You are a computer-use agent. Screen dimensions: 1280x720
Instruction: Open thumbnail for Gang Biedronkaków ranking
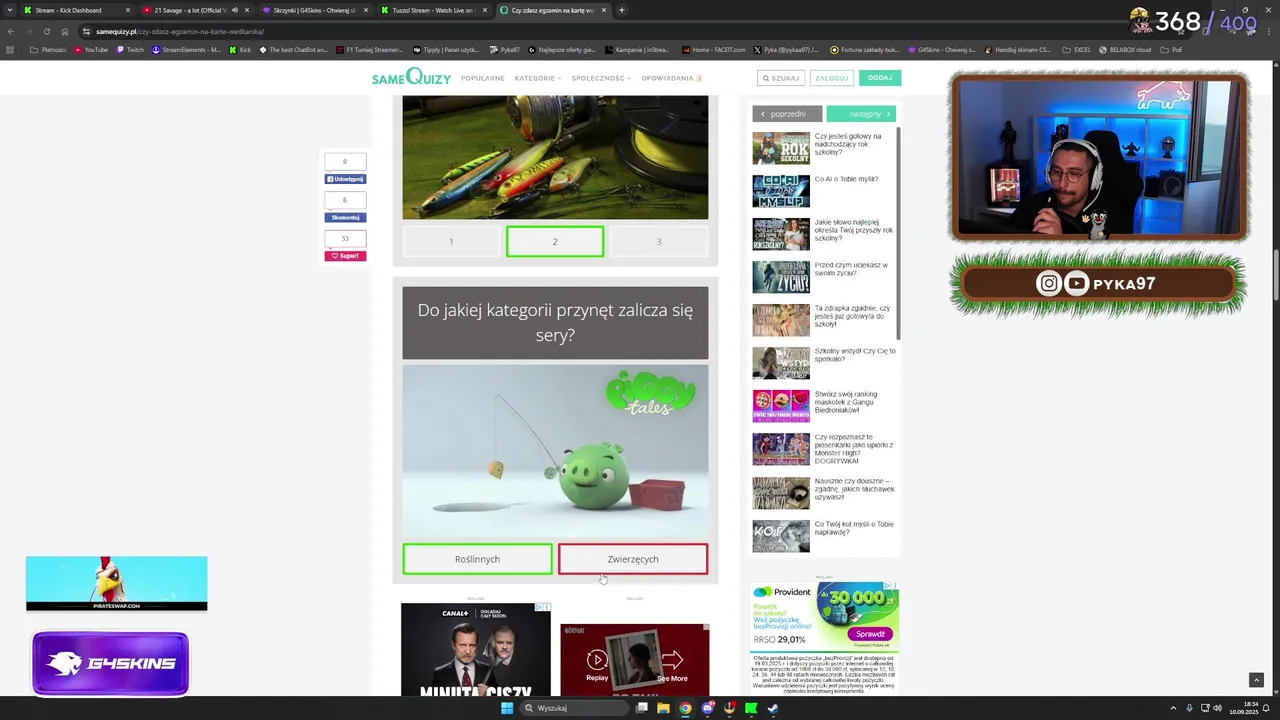tap(781, 406)
